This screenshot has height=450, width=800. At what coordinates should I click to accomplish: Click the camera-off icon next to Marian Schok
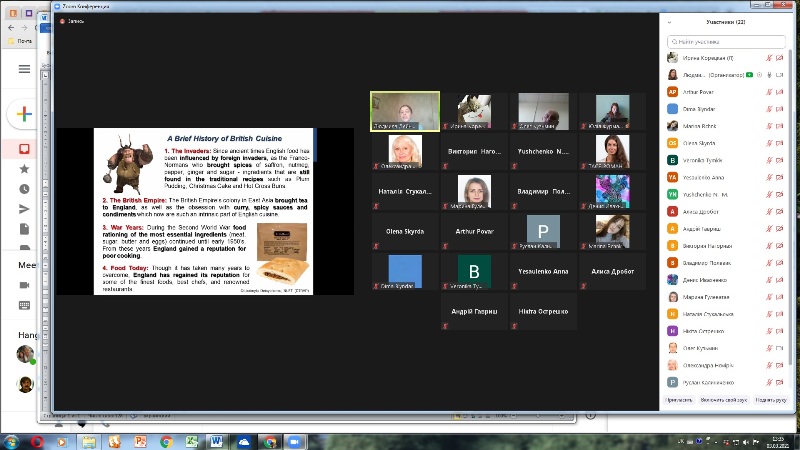(x=780, y=125)
